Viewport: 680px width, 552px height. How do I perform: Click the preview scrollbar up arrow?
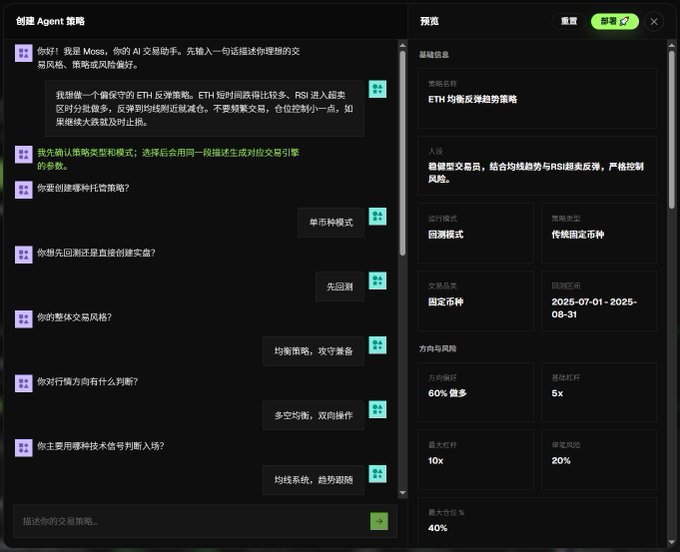coord(672,45)
